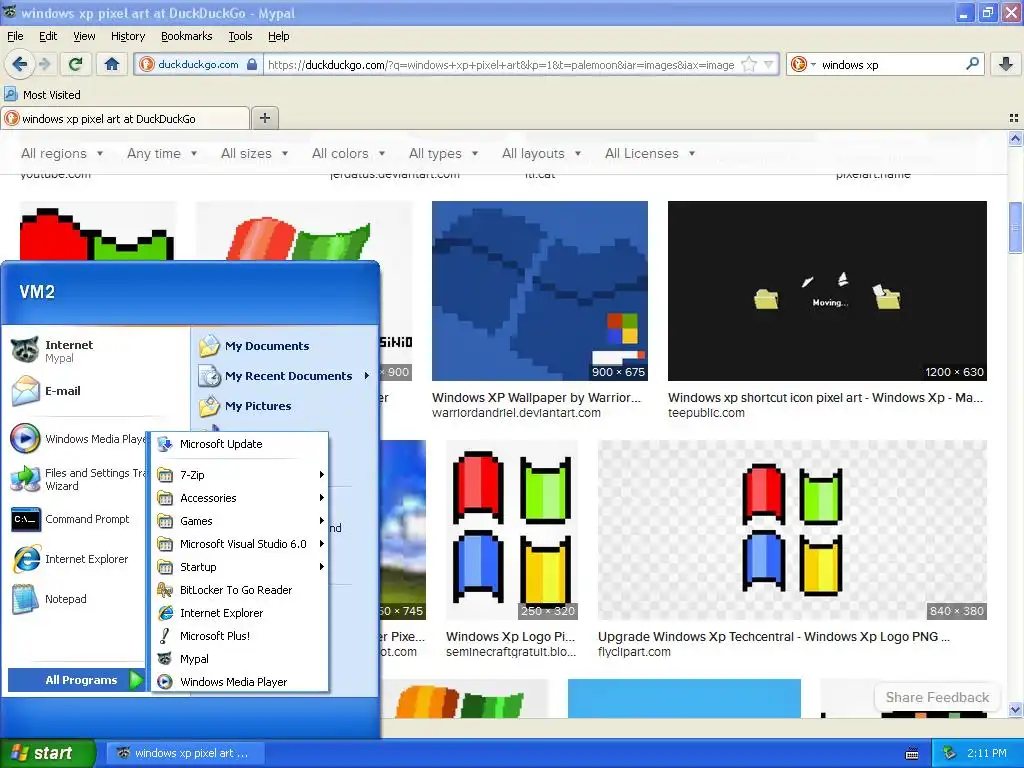Image resolution: width=1024 pixels, height=768 pixels.
Task: Click the keyboard icon in system tray
Action: (912, 754)
